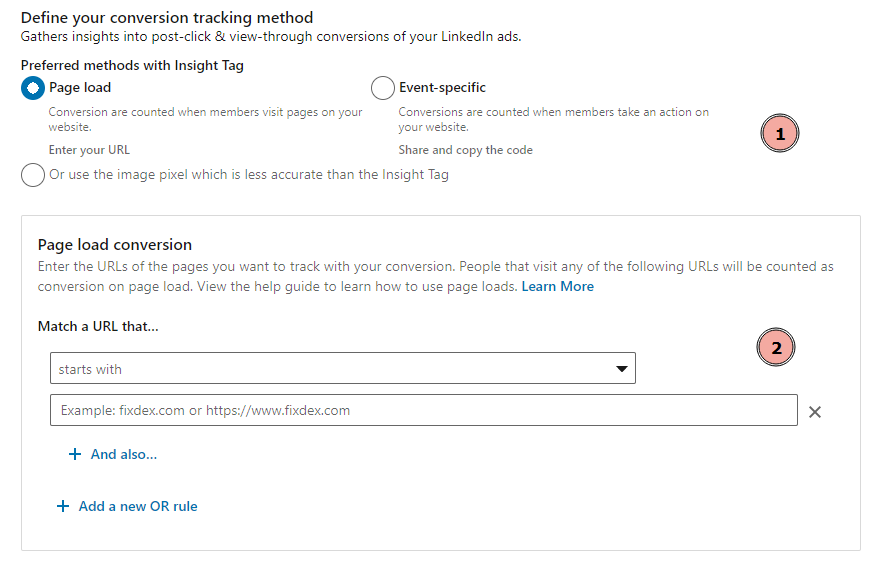
Task: Select the image pixel radio option
Action: pos(33,175)
